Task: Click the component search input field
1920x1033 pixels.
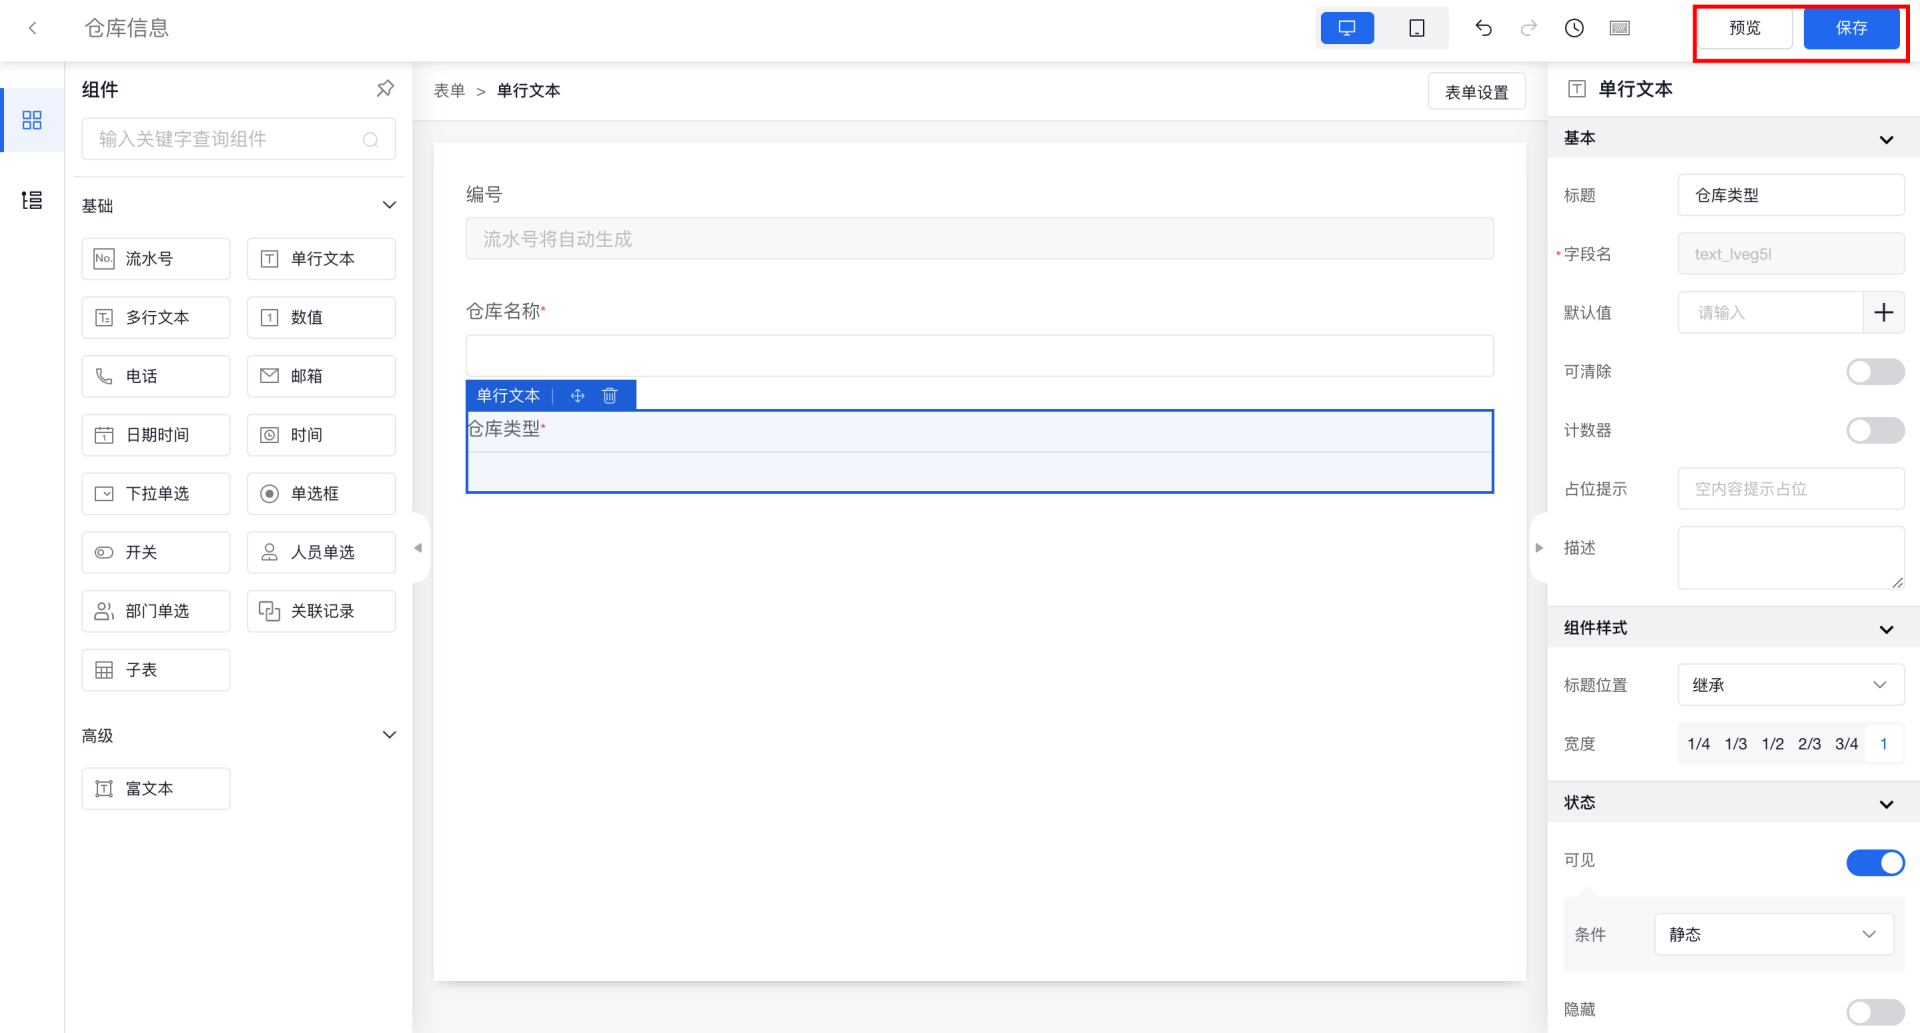Action: (x=230, y=139)
